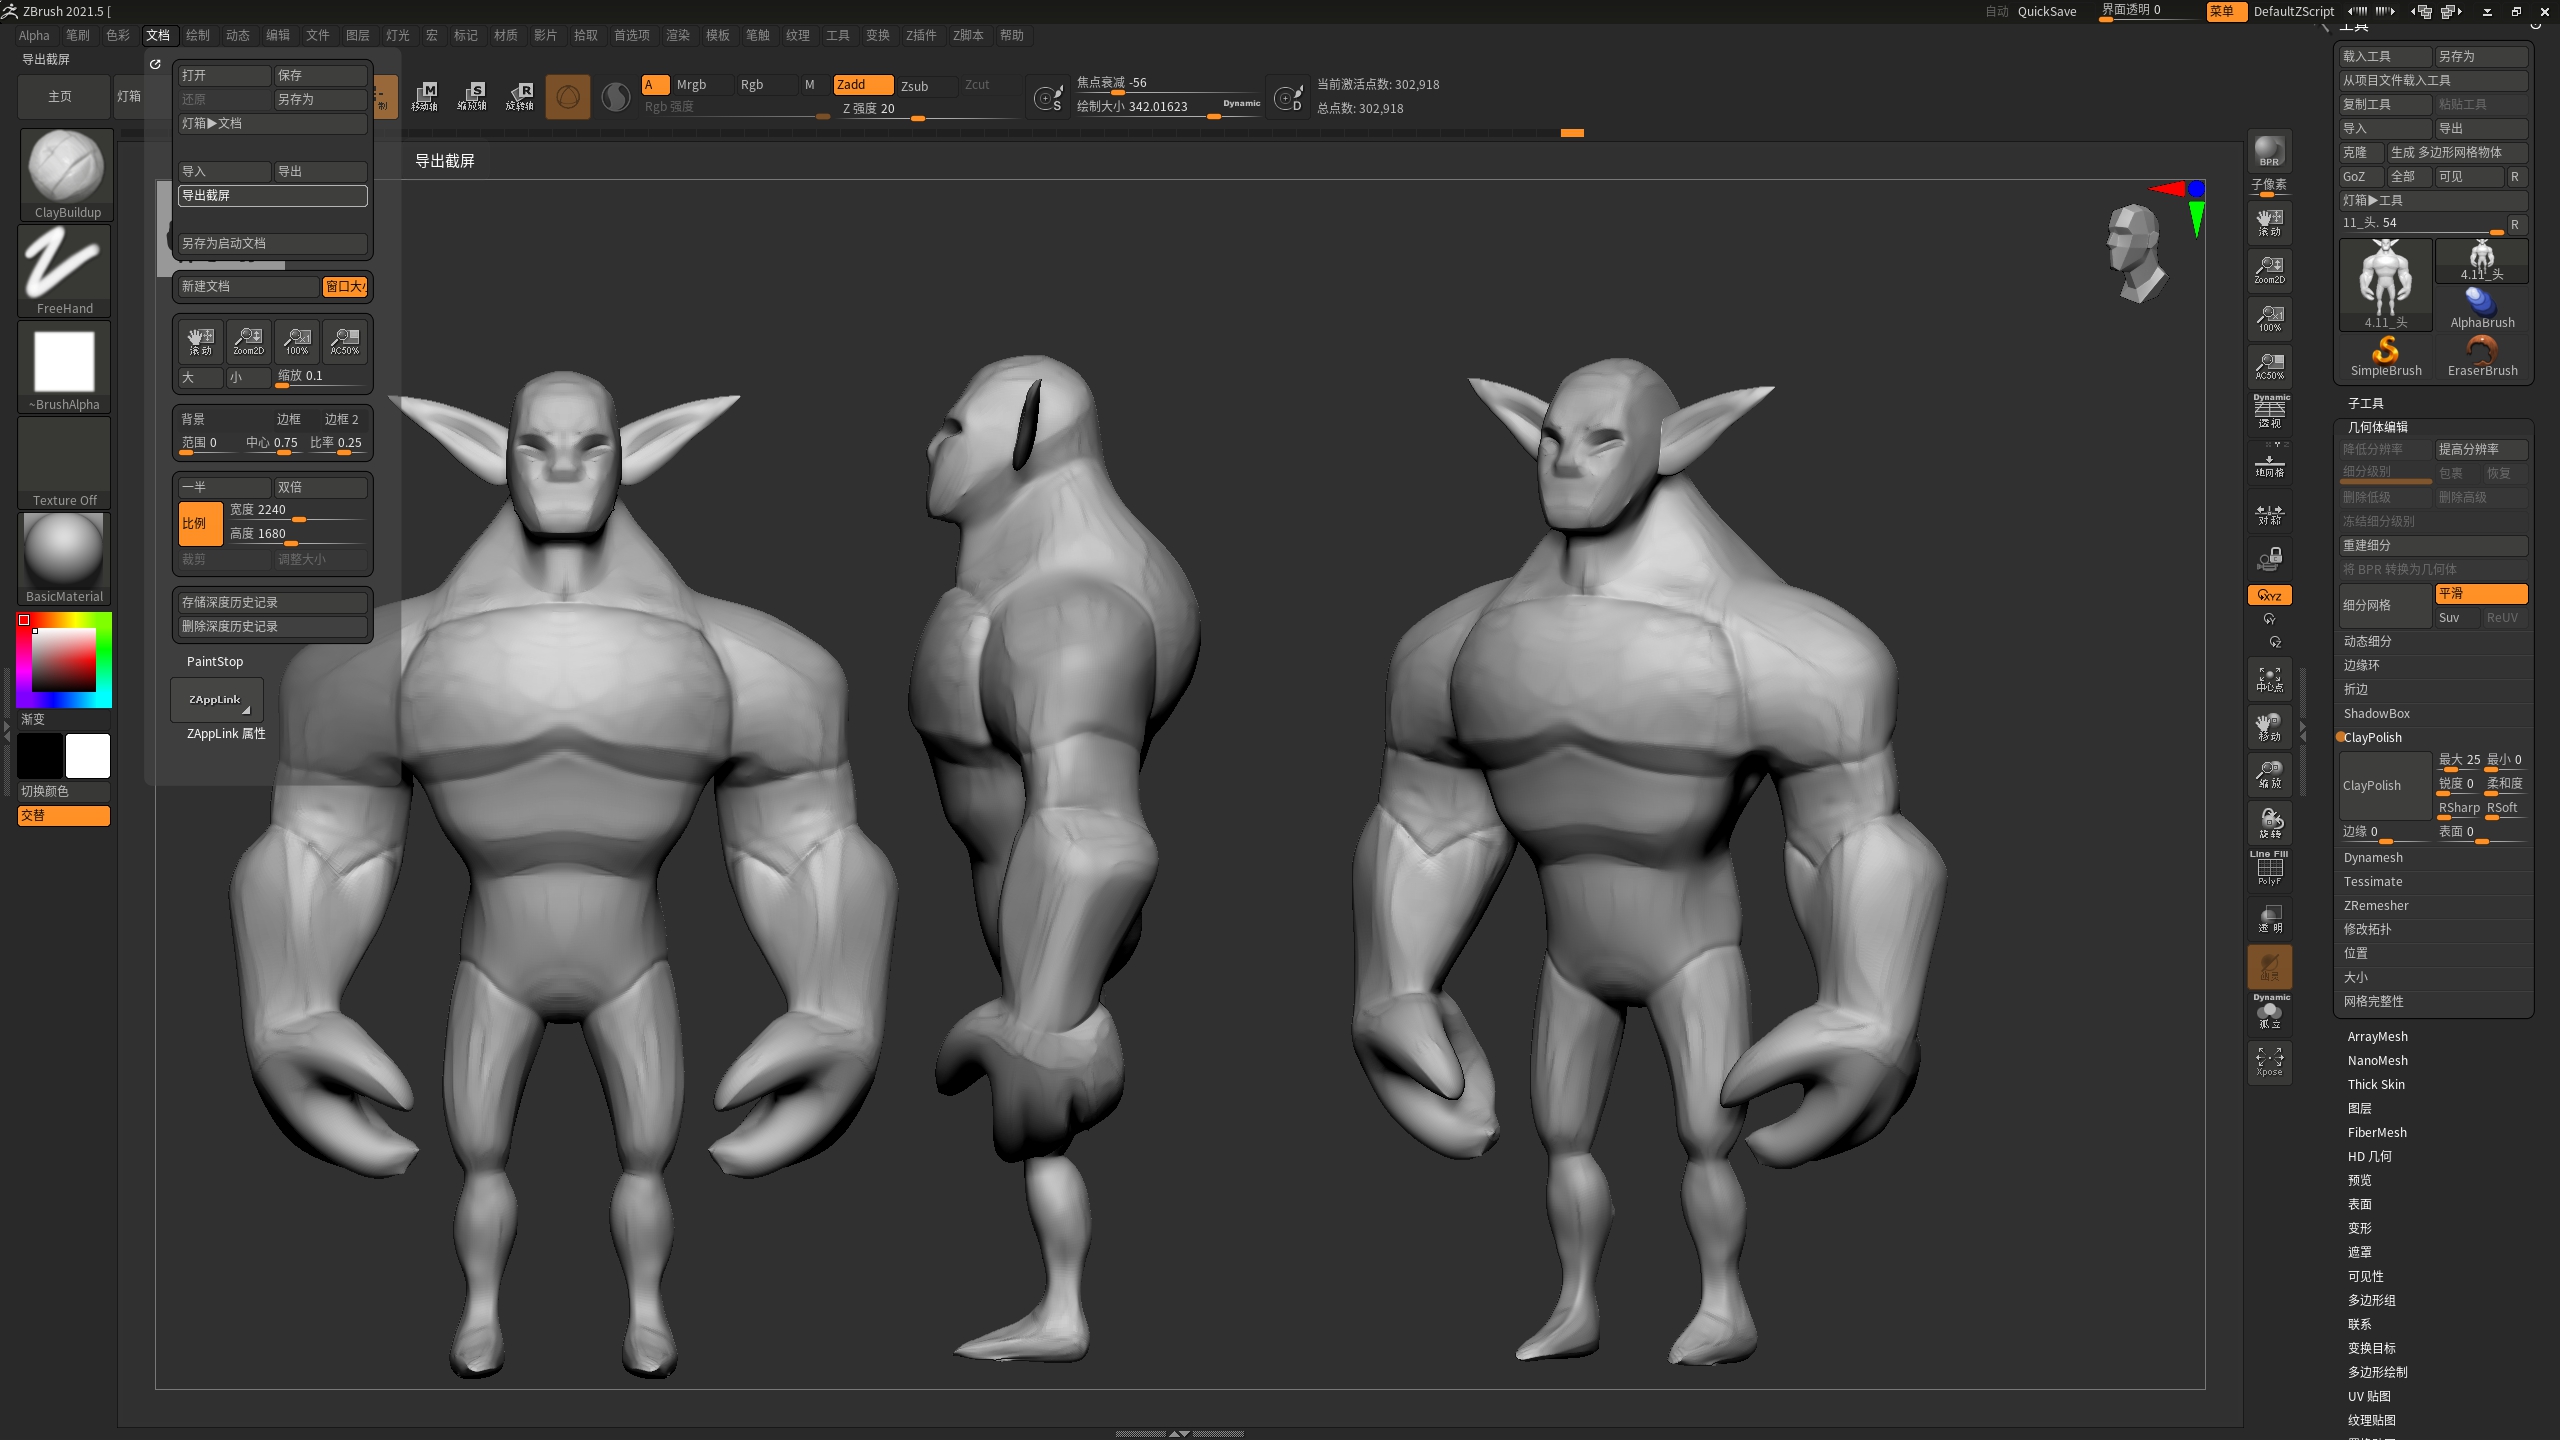Open the Alpha menu
Screen dimensions: 2560x1440
(x=34, y=35)
